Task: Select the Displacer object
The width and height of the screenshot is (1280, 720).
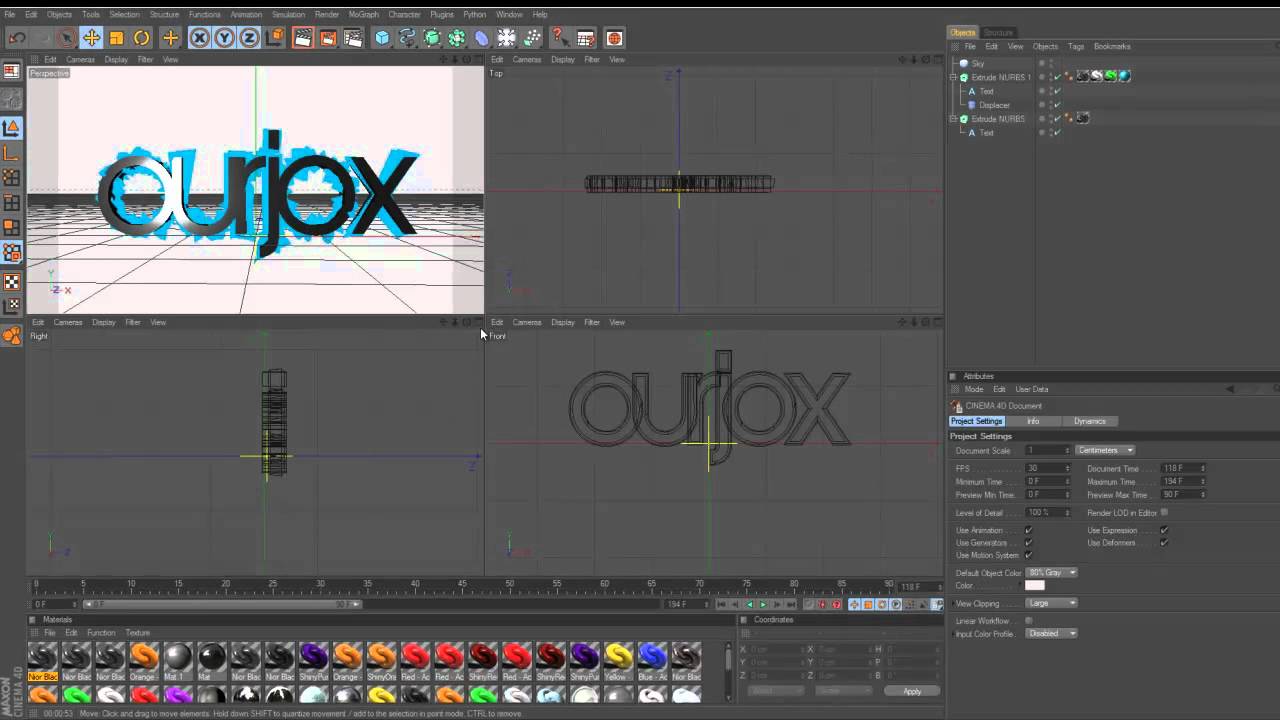Action: (994, 105)
